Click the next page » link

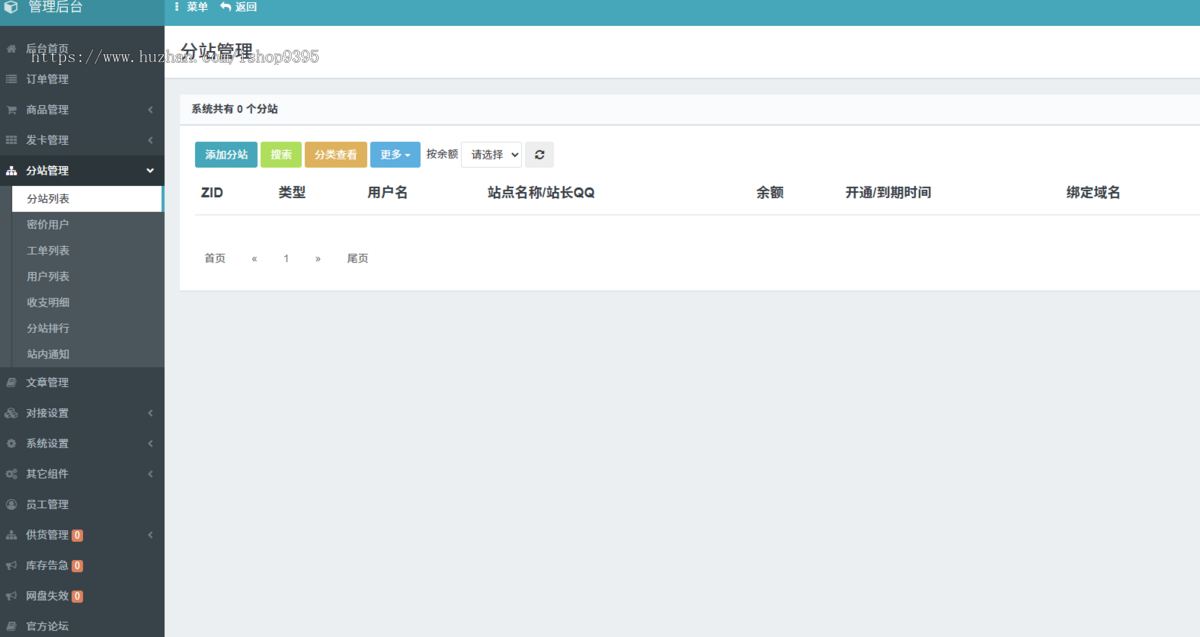(318, 258)
